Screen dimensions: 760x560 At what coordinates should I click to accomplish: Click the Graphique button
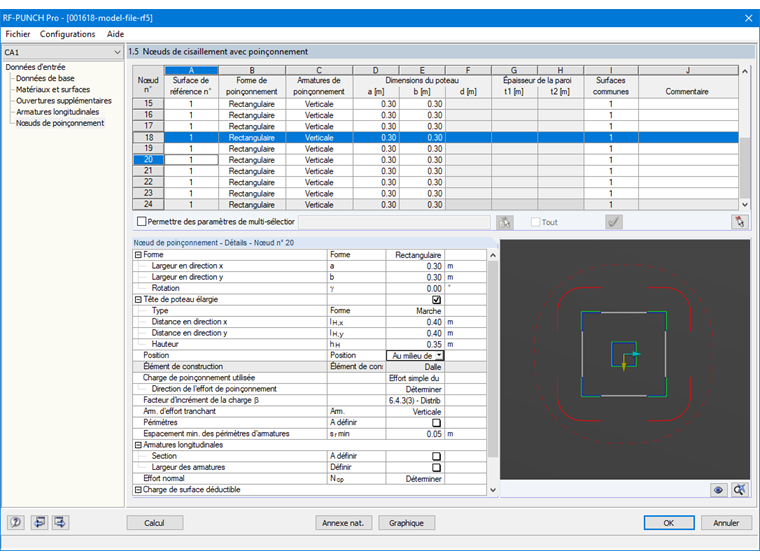tap(406, 523)
